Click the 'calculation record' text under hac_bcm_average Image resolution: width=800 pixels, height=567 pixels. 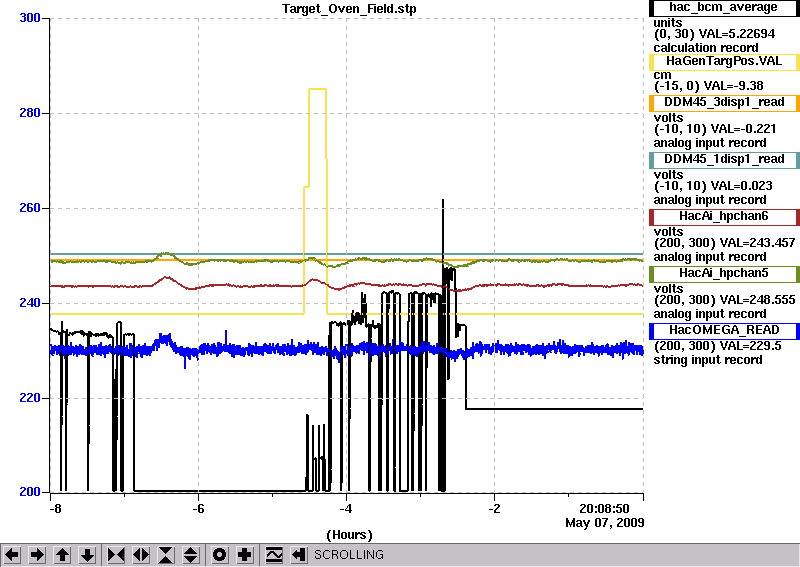click(x=706, y=48)
